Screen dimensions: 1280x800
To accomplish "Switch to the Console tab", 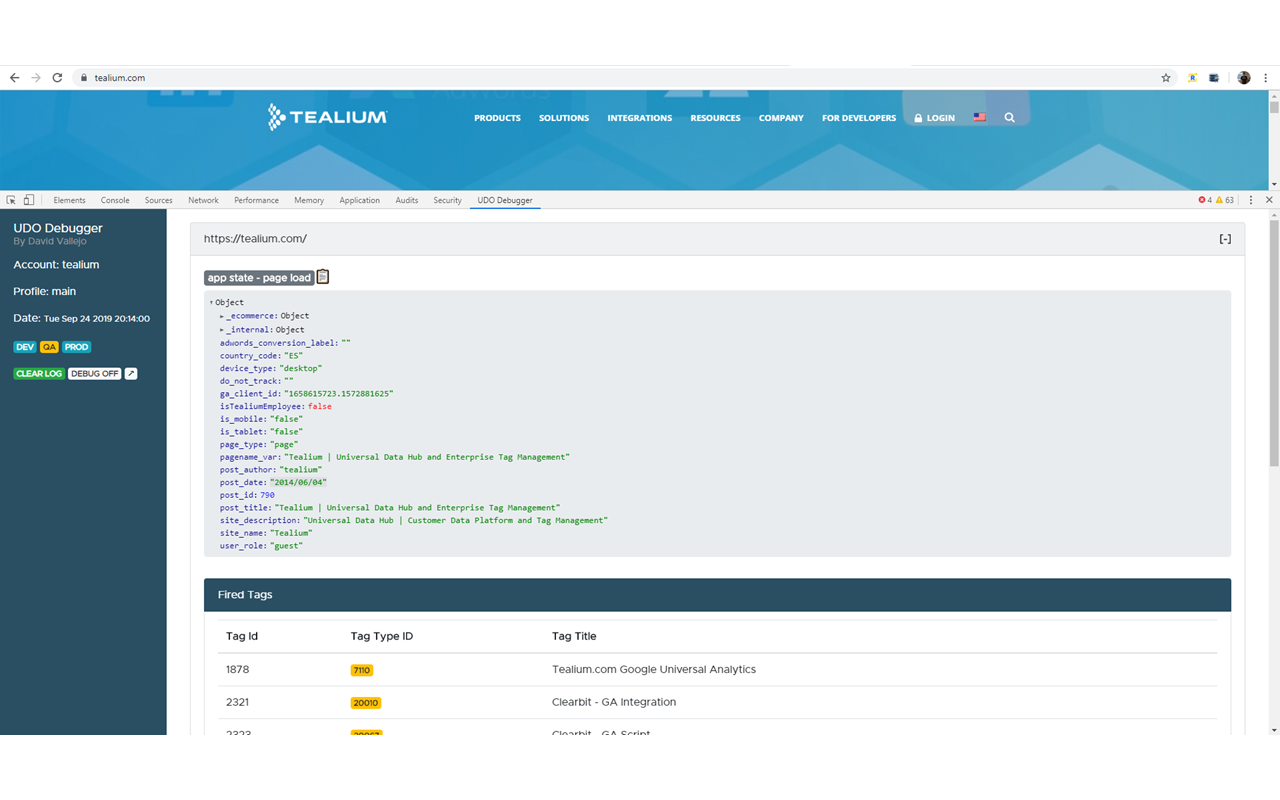I will [115, 200].
